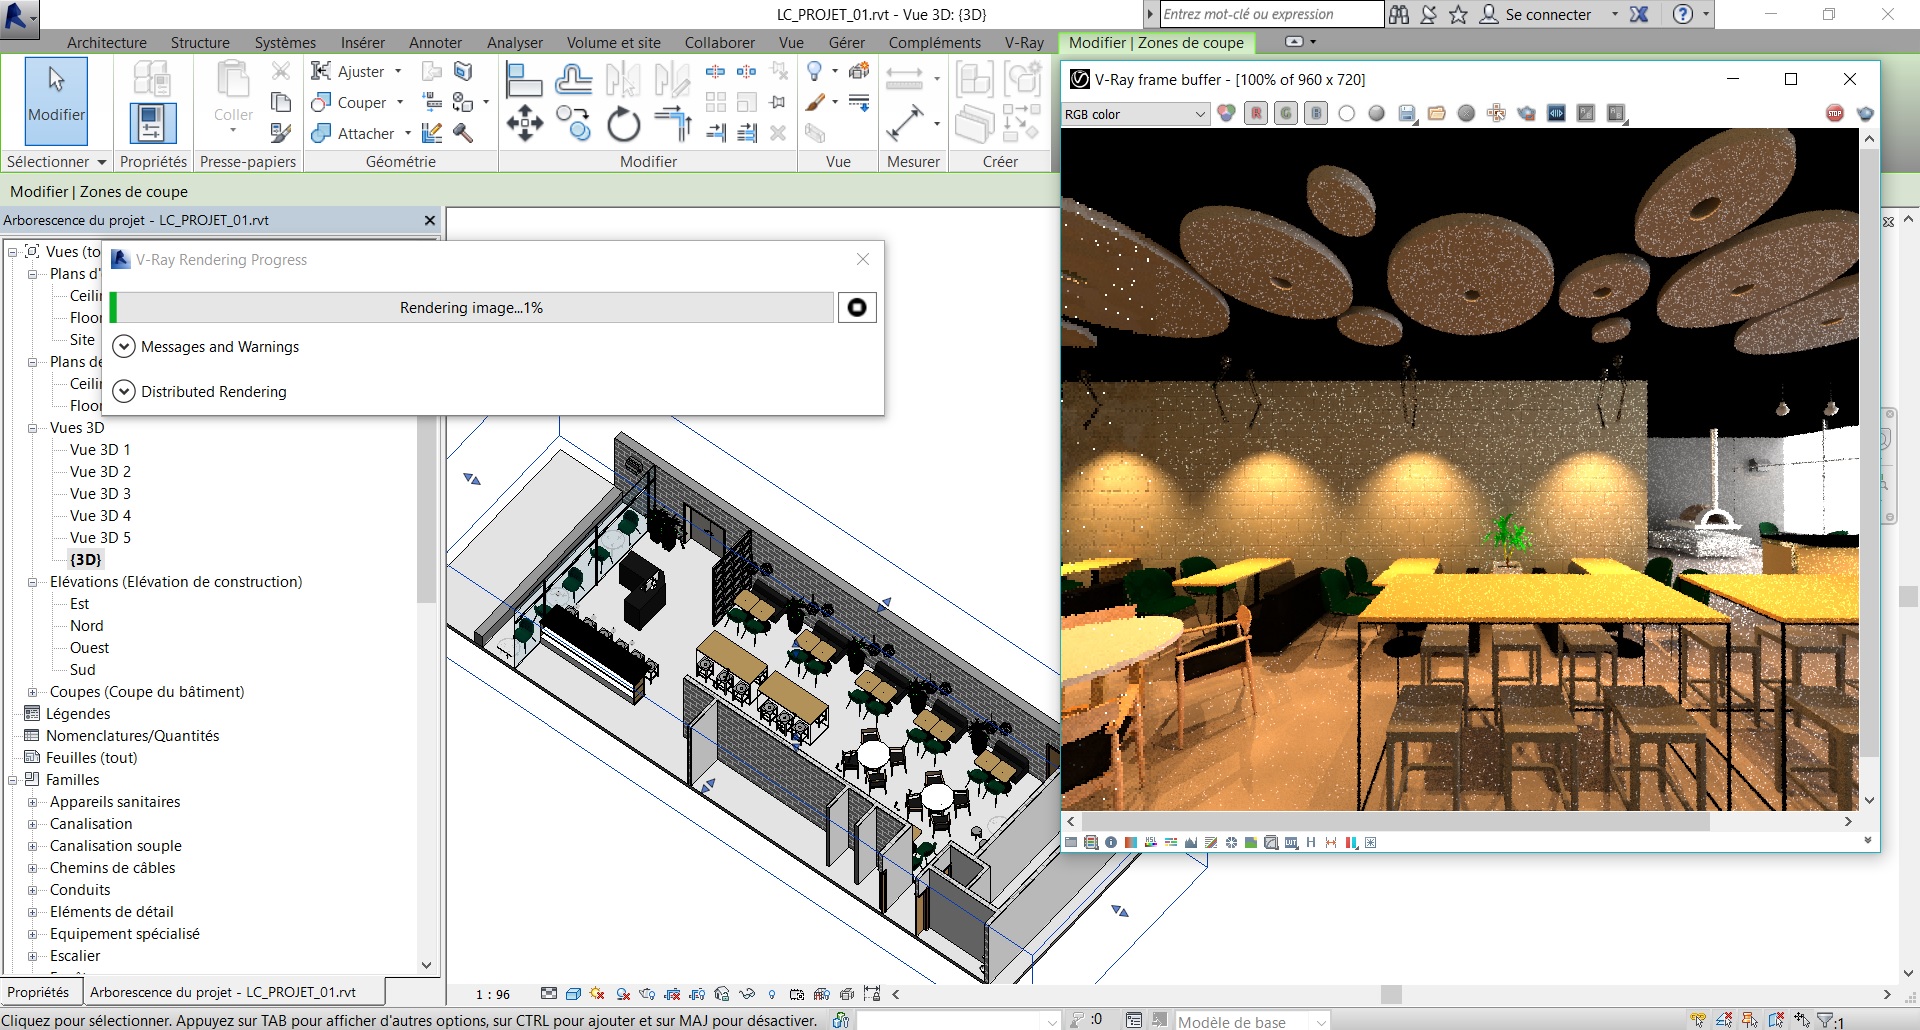This screenshot has width=1920, height=1030.
Task: Open the LUT corrections control
Action: click(x=1290, y=843)
